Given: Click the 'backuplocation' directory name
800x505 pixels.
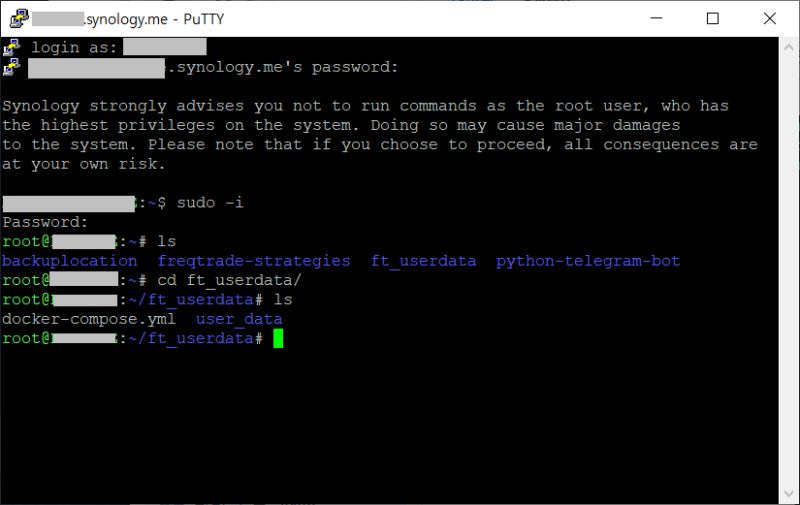Looking at the screenshot, I should tap(70, 261).
